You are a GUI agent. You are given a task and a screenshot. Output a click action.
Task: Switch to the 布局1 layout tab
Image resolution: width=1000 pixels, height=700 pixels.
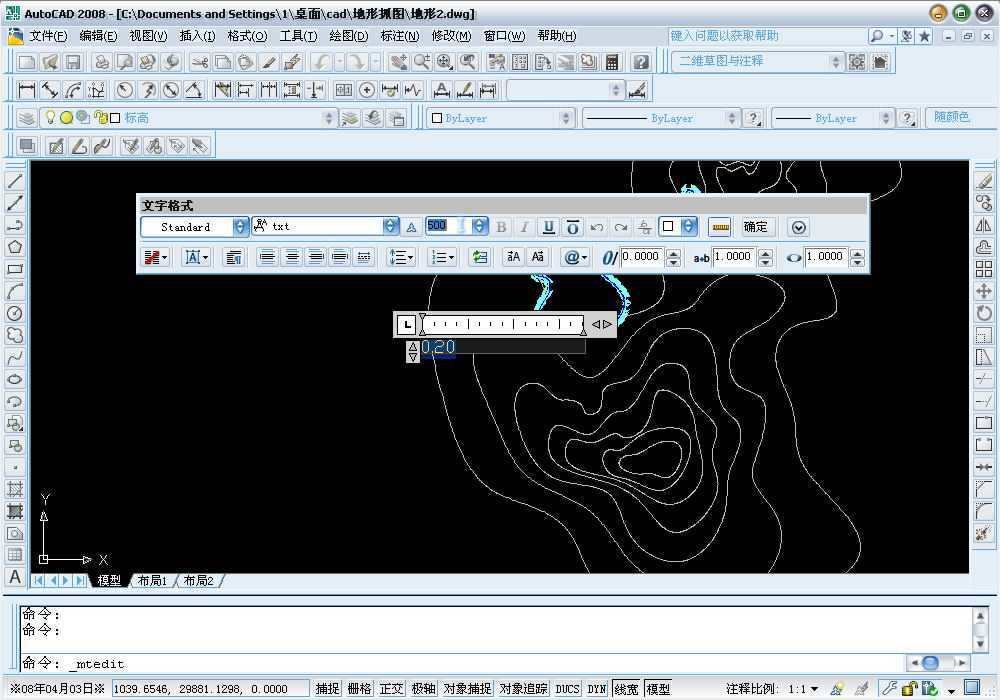[151, 581]
